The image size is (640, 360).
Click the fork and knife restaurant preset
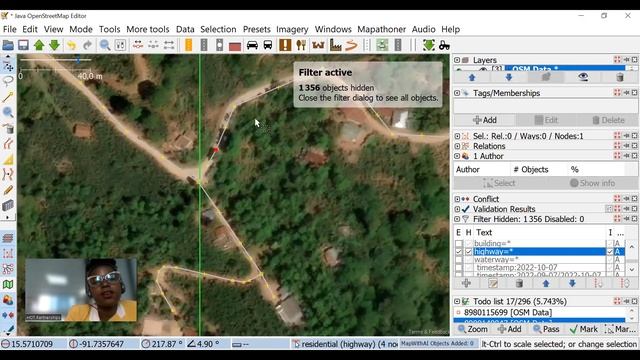tap(301, 45)
